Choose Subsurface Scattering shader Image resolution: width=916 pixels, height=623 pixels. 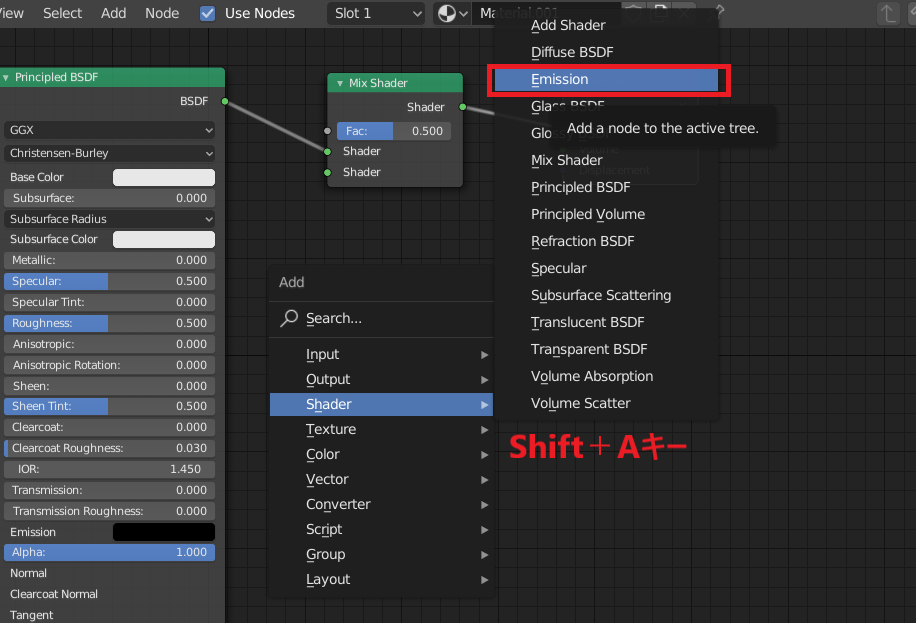tap(606, 295)
